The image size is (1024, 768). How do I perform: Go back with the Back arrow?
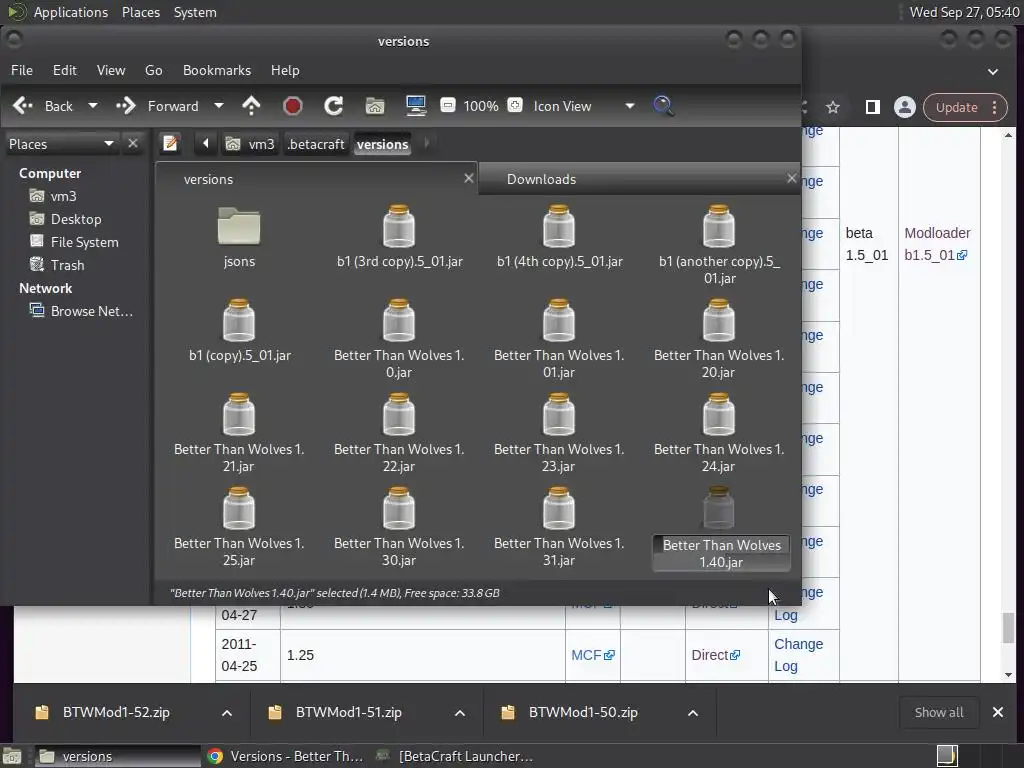(42, 106)
